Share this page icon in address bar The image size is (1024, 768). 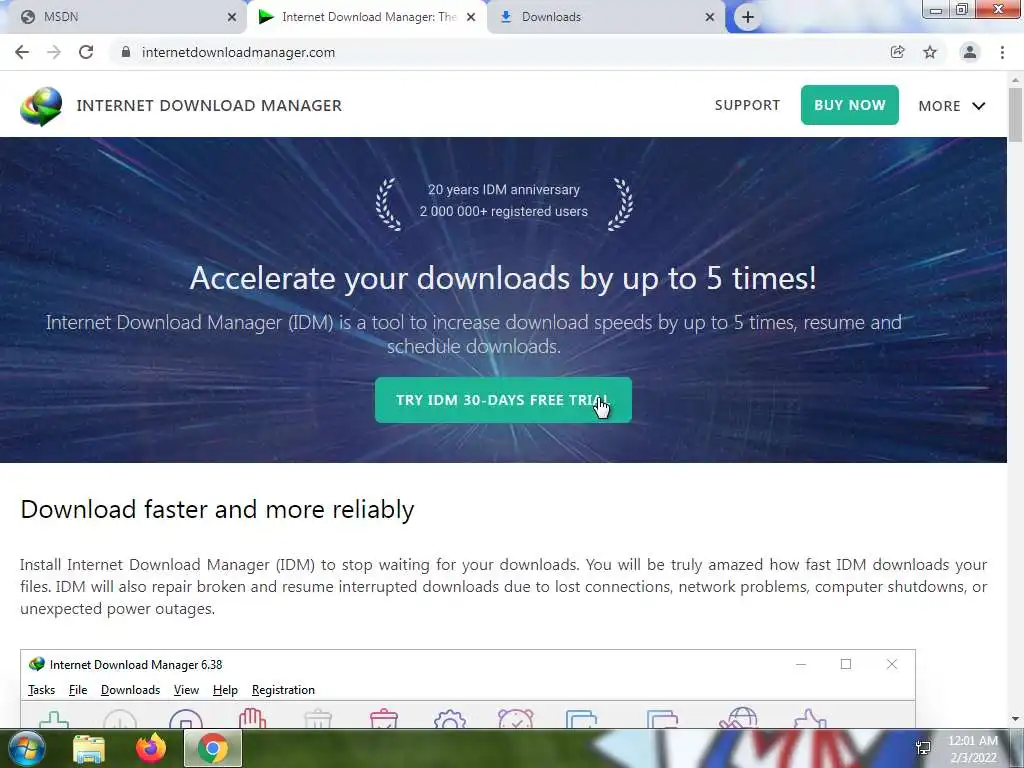897,52
